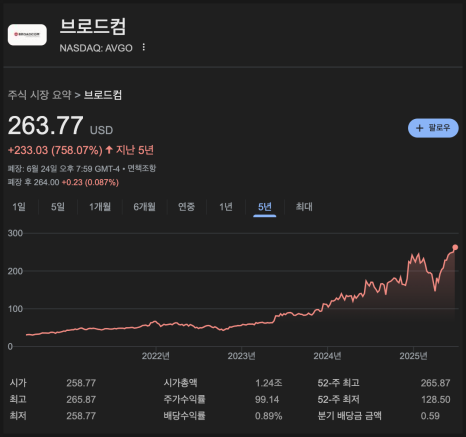The height and width of the screenshot is (437, 466).
Task: Click the +233.03 (758.07%) change text
Action: pyautogui.click(x=55, y=150)
